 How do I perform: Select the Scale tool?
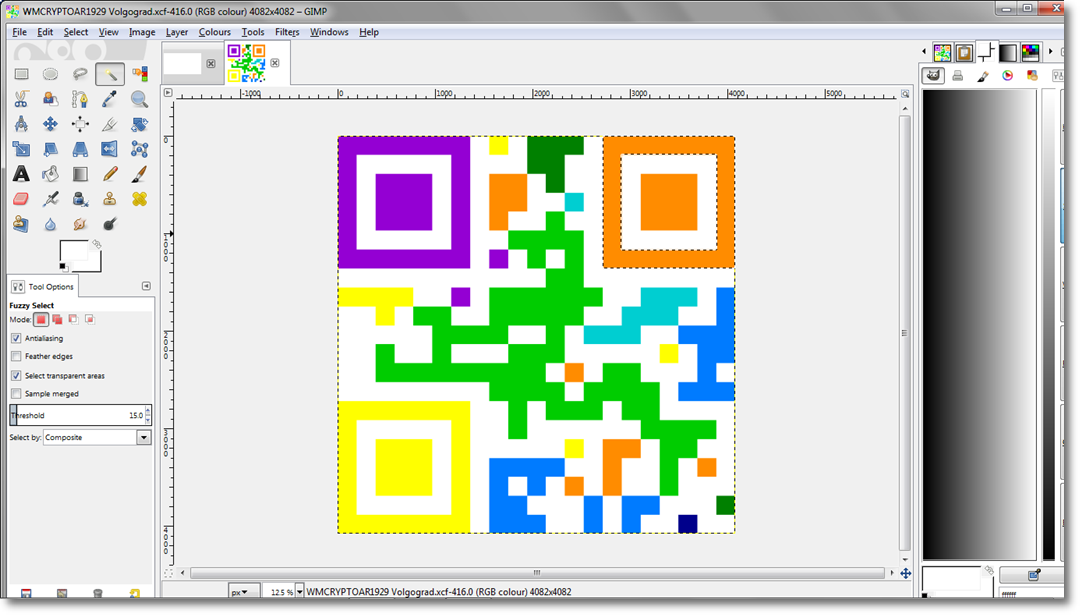[21, 149]
